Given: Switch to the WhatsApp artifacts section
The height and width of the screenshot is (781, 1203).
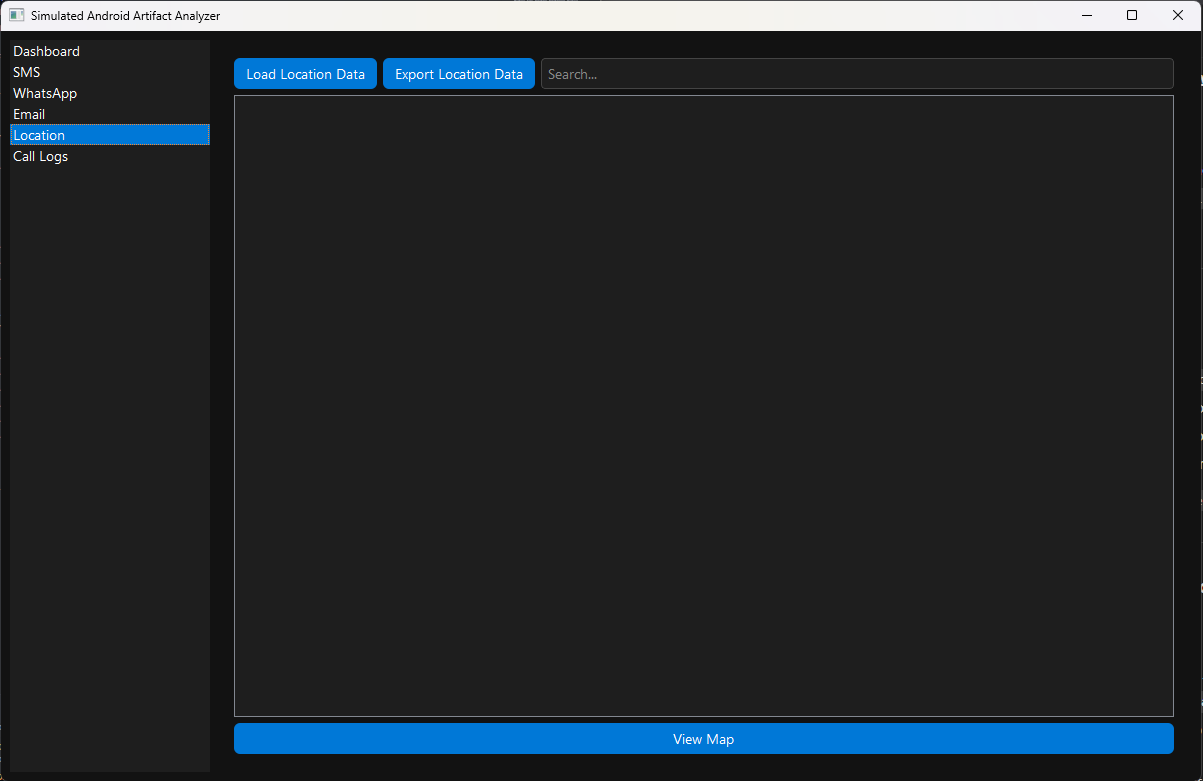Looking at the screenshot, I should pos(44,93).
